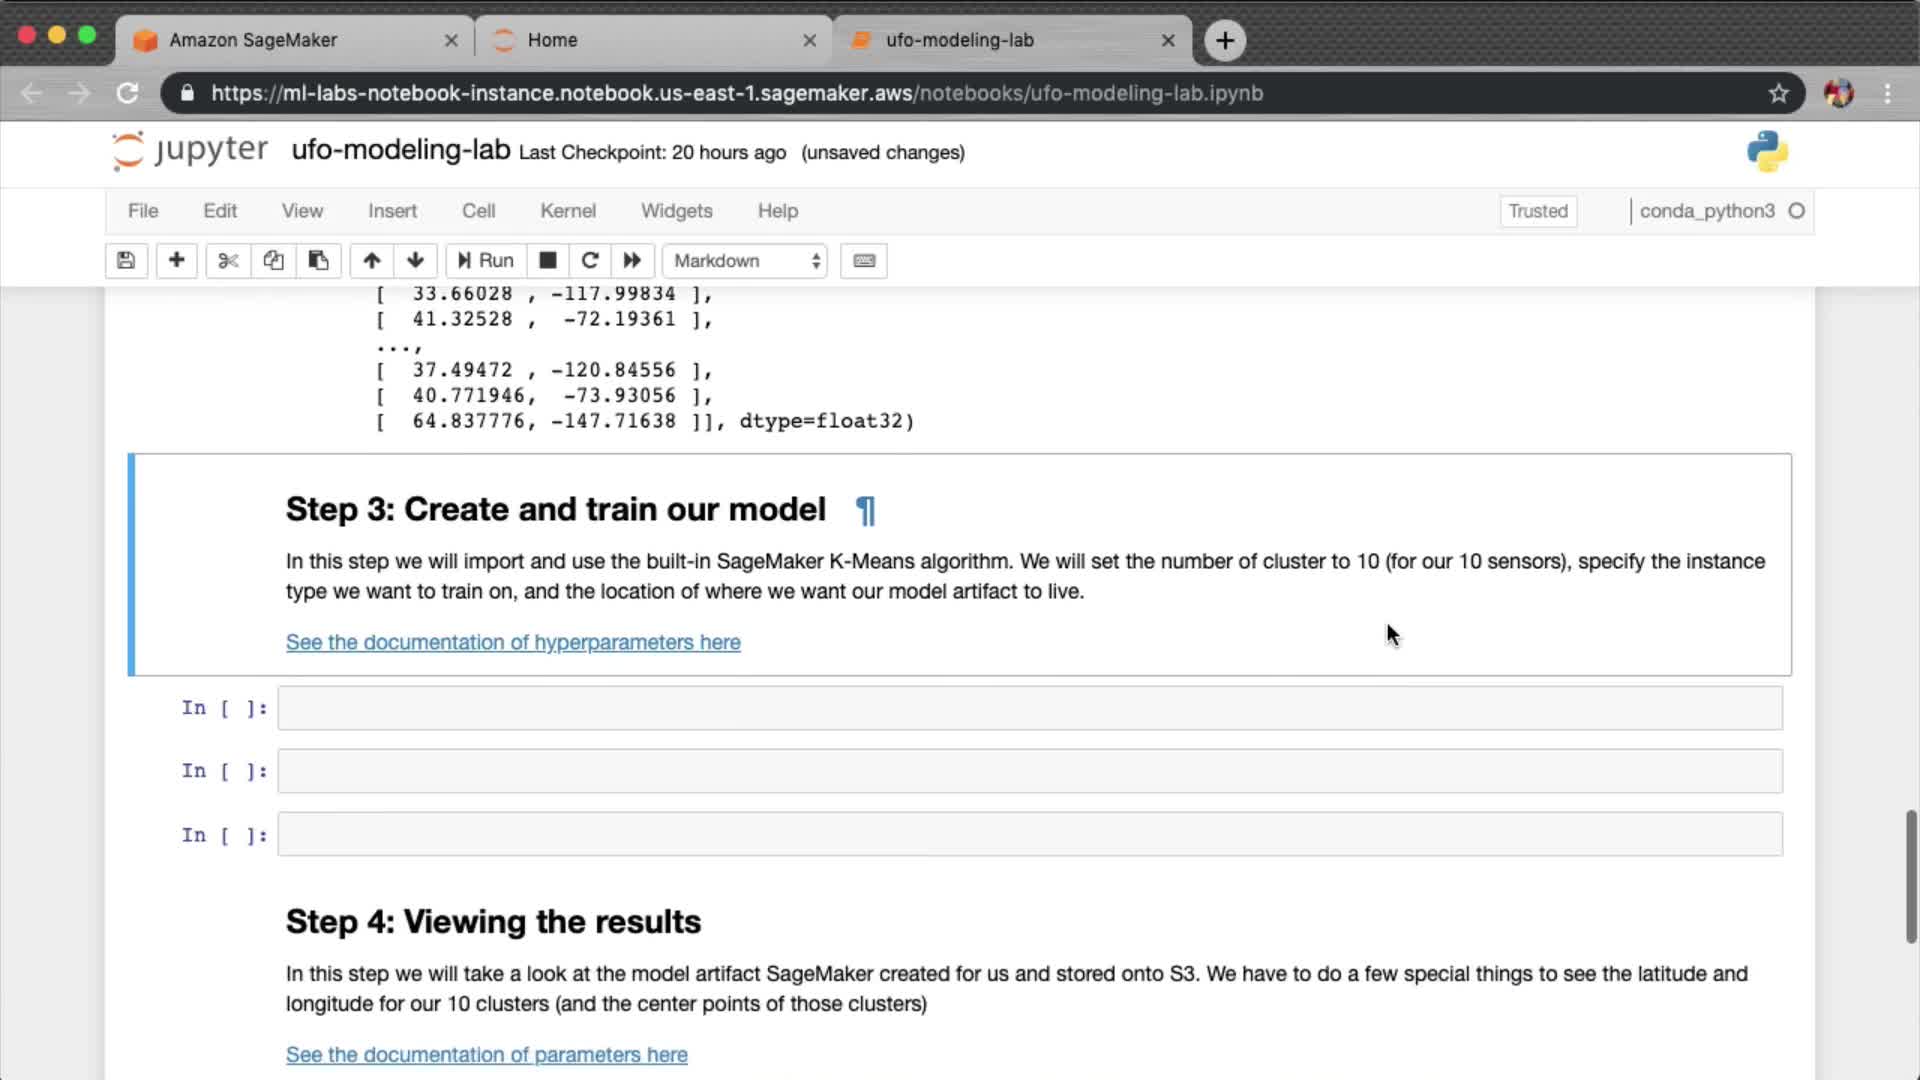Open hyperparameters documentation link
The image size is (1920, 1080).
pos(513,642)
